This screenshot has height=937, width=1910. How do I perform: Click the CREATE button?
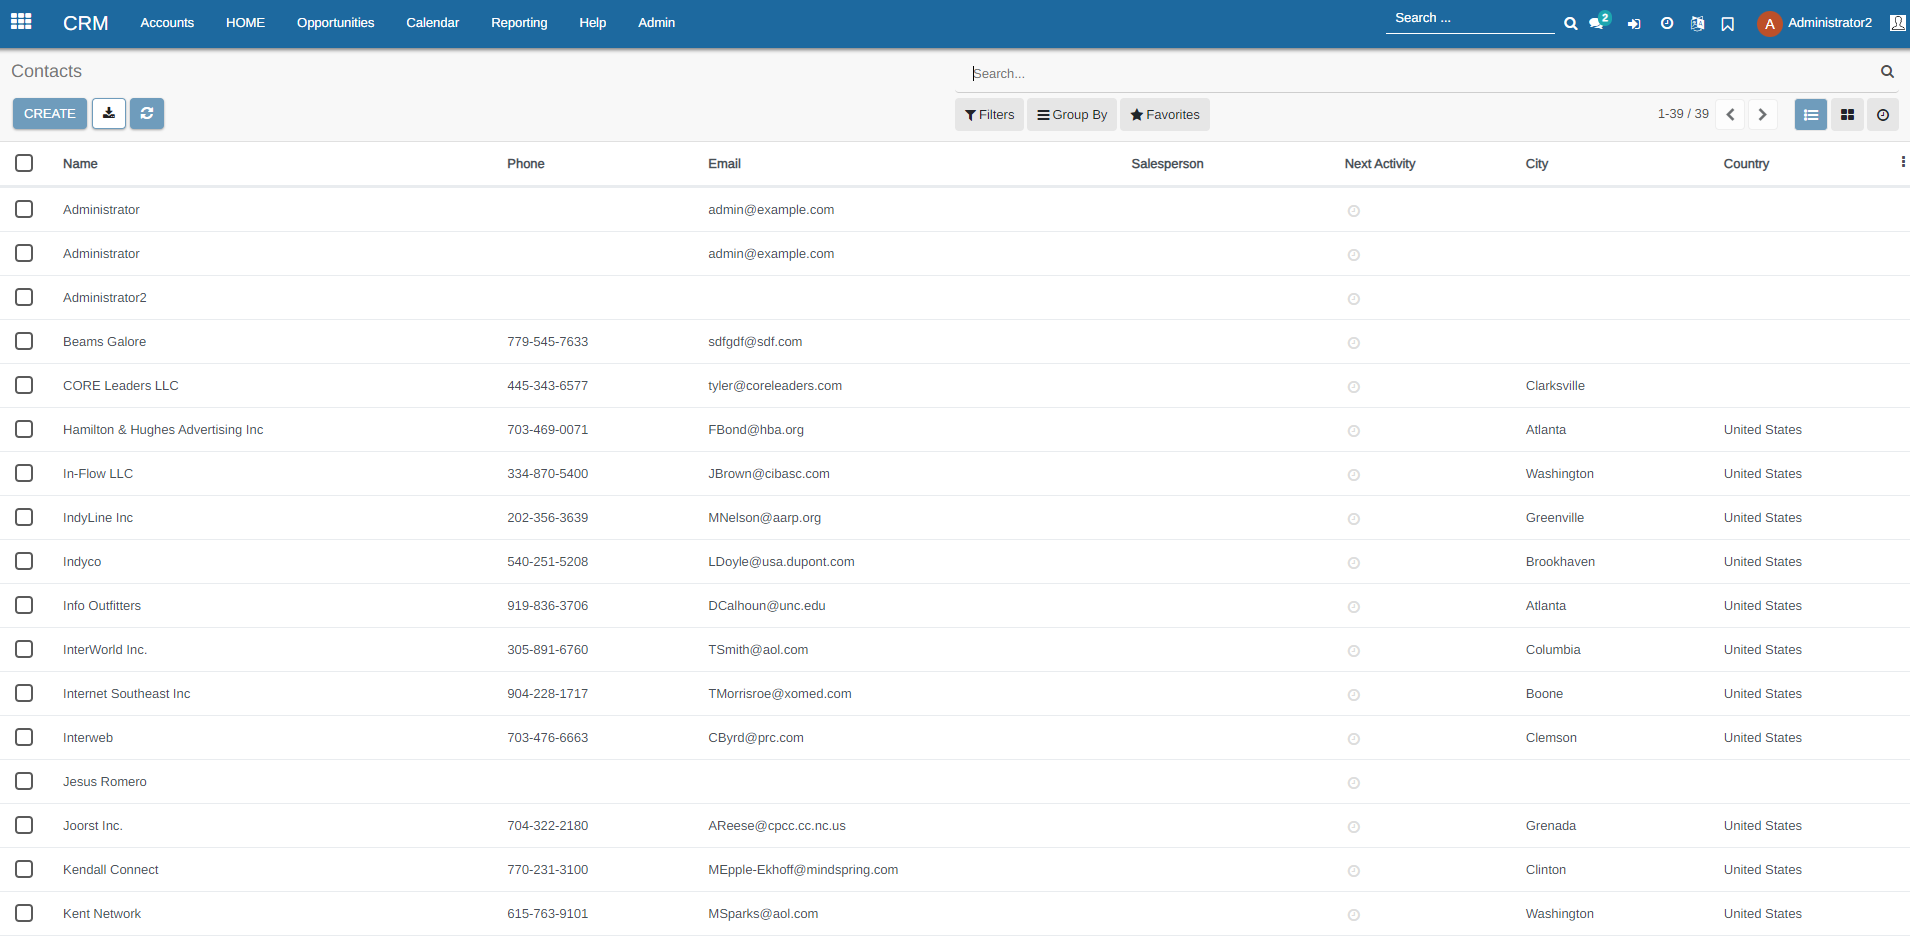point(50,114)
